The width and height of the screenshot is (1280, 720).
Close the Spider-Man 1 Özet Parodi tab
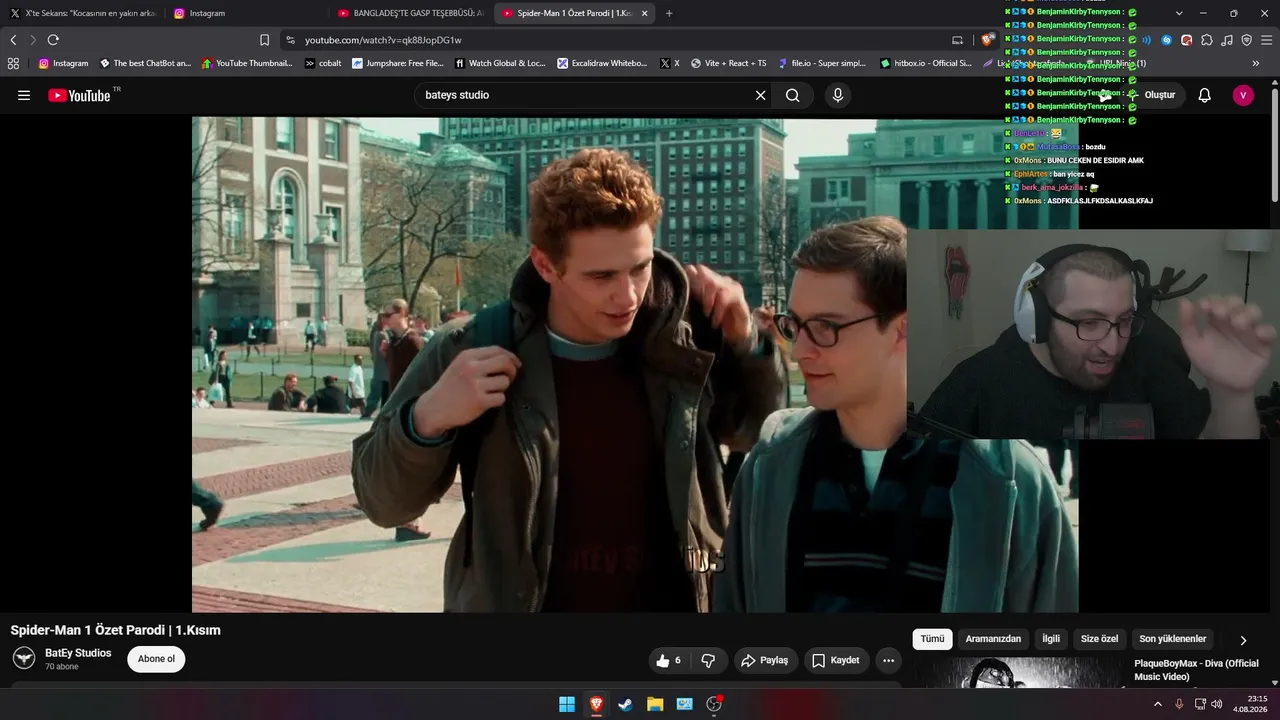[x=644, y=13]
